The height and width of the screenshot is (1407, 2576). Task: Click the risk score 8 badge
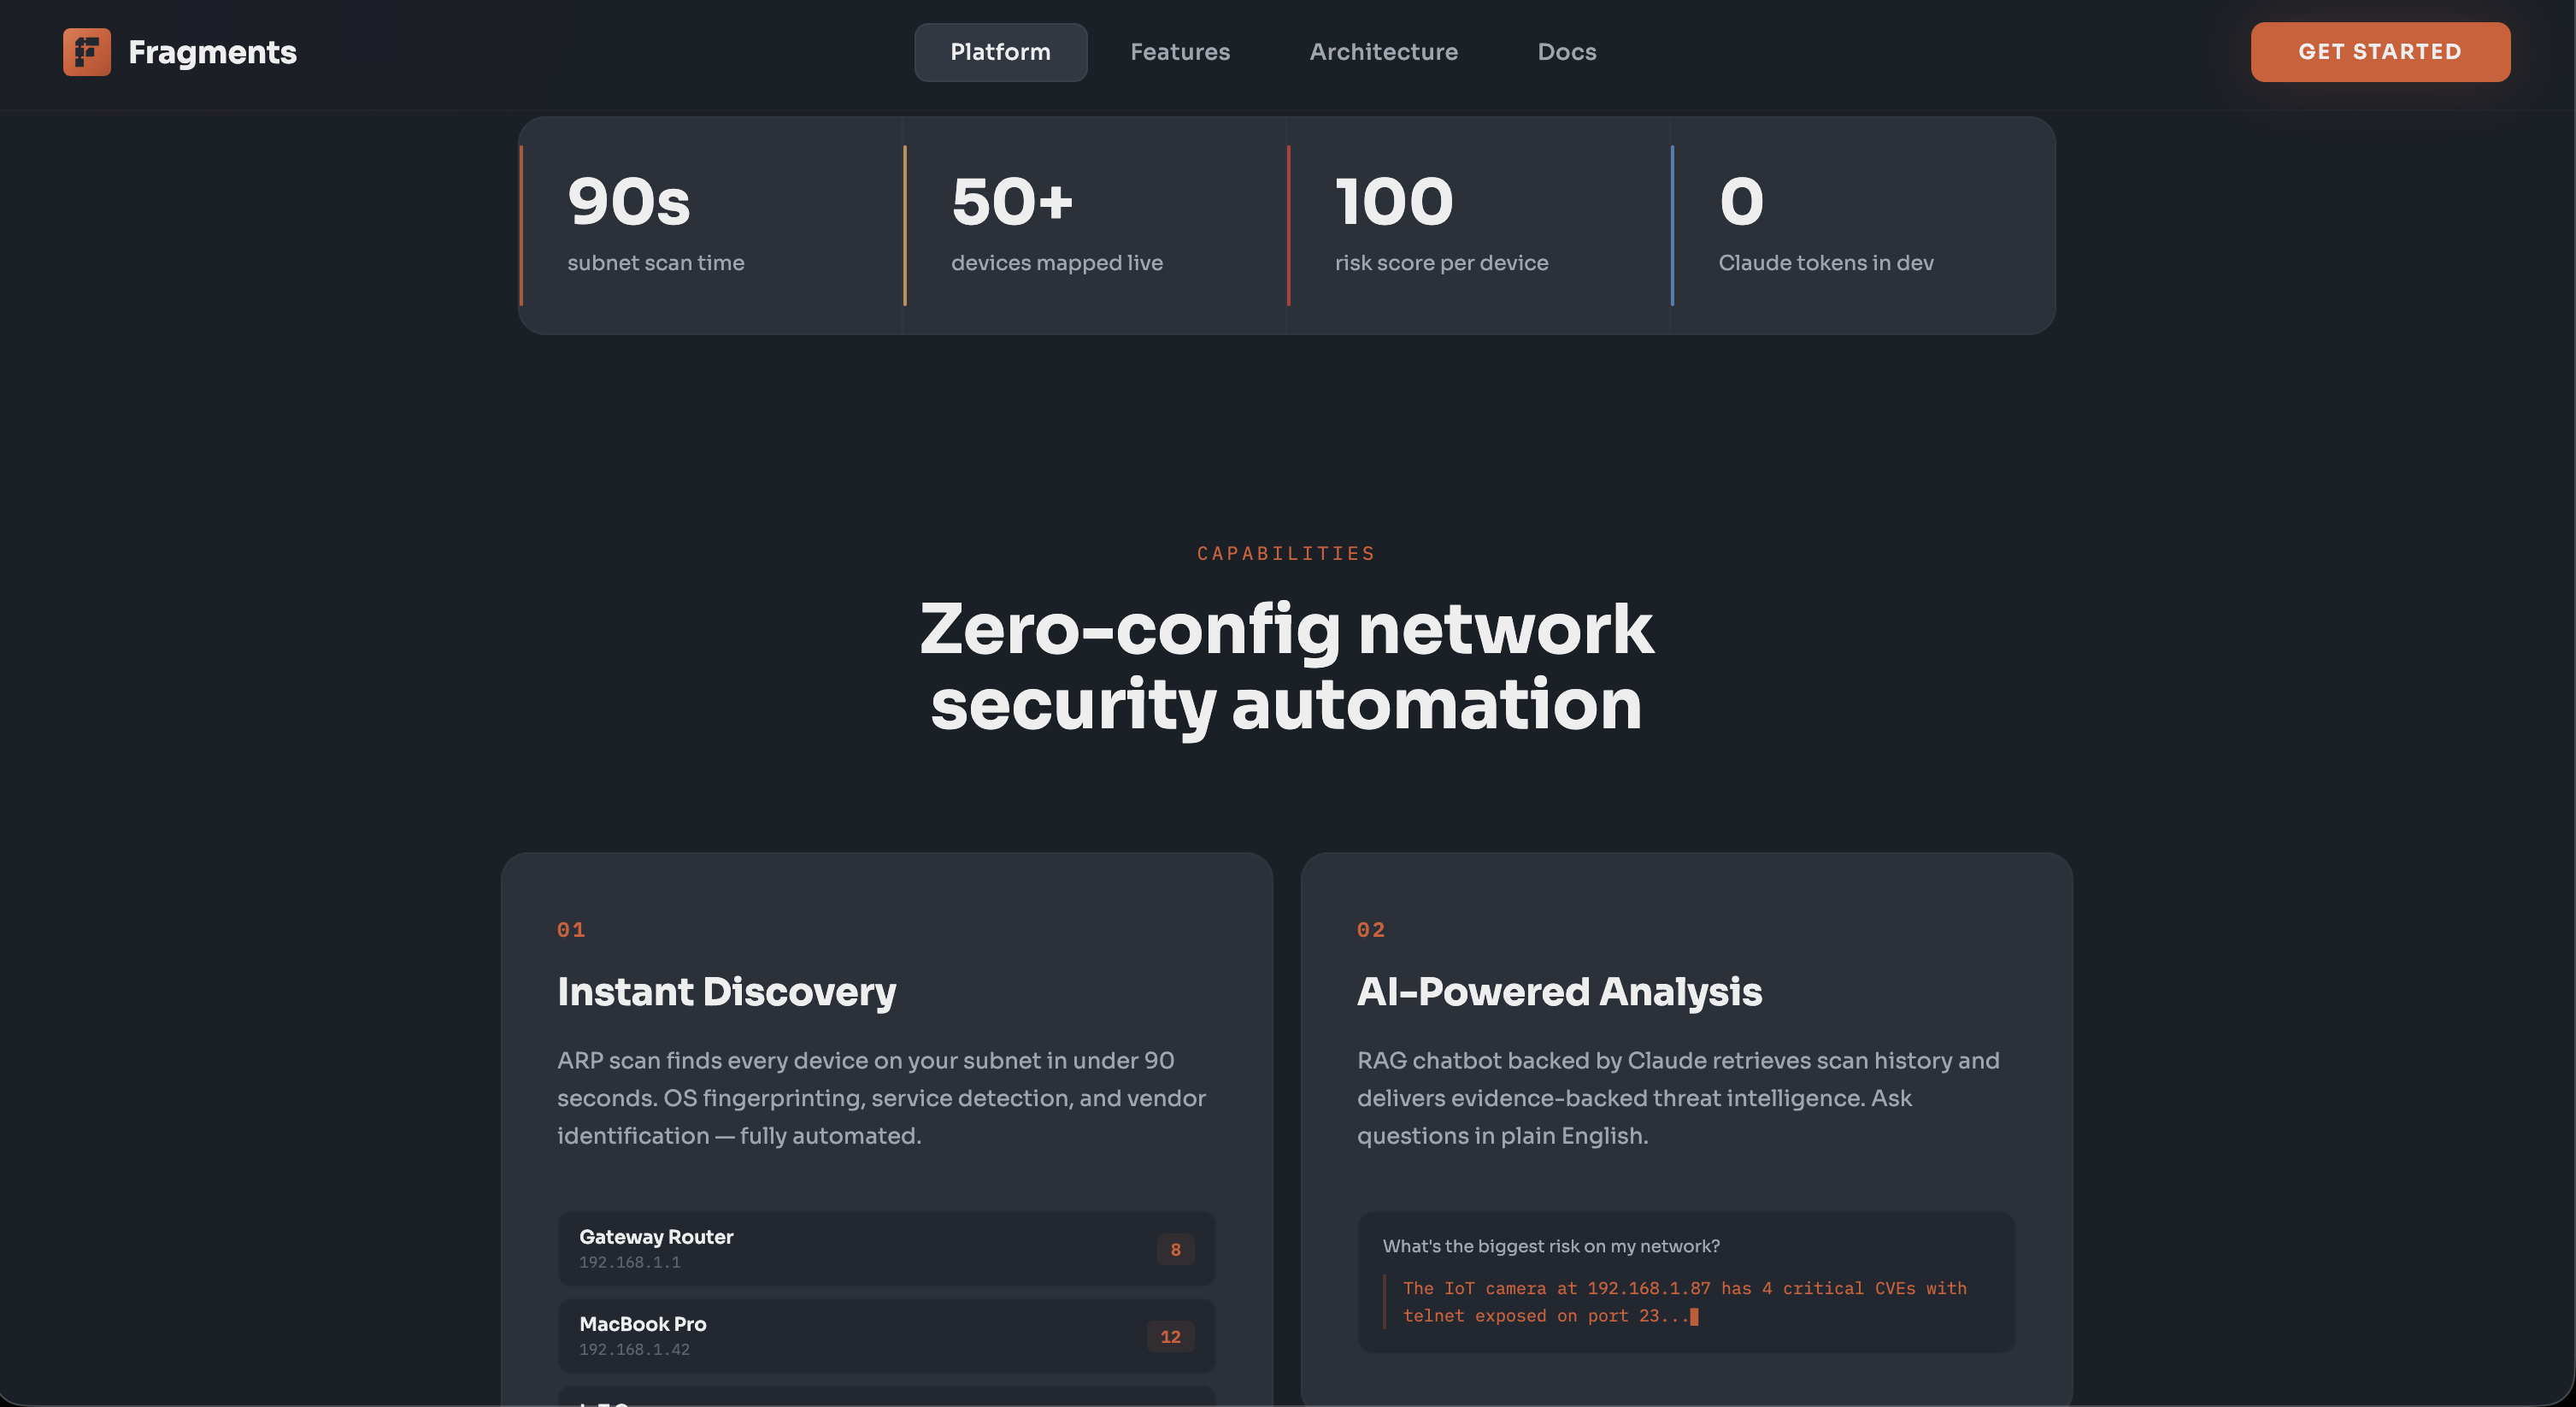click(1175, 1250)
